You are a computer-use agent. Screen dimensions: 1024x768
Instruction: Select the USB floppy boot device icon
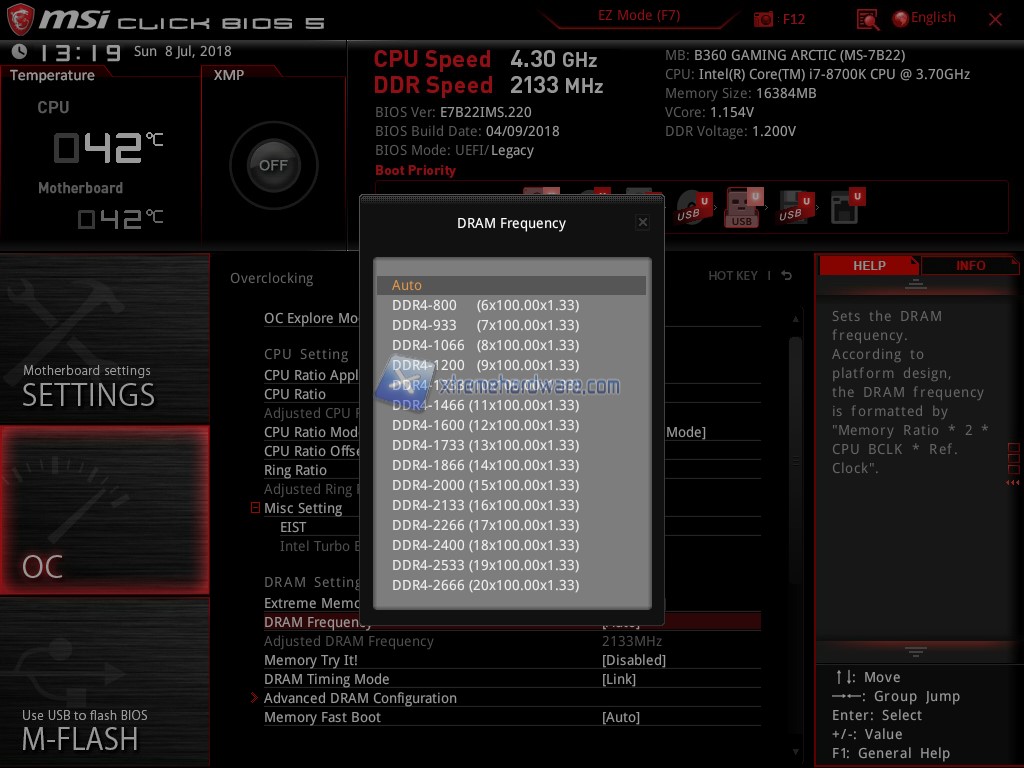(794, 208)
